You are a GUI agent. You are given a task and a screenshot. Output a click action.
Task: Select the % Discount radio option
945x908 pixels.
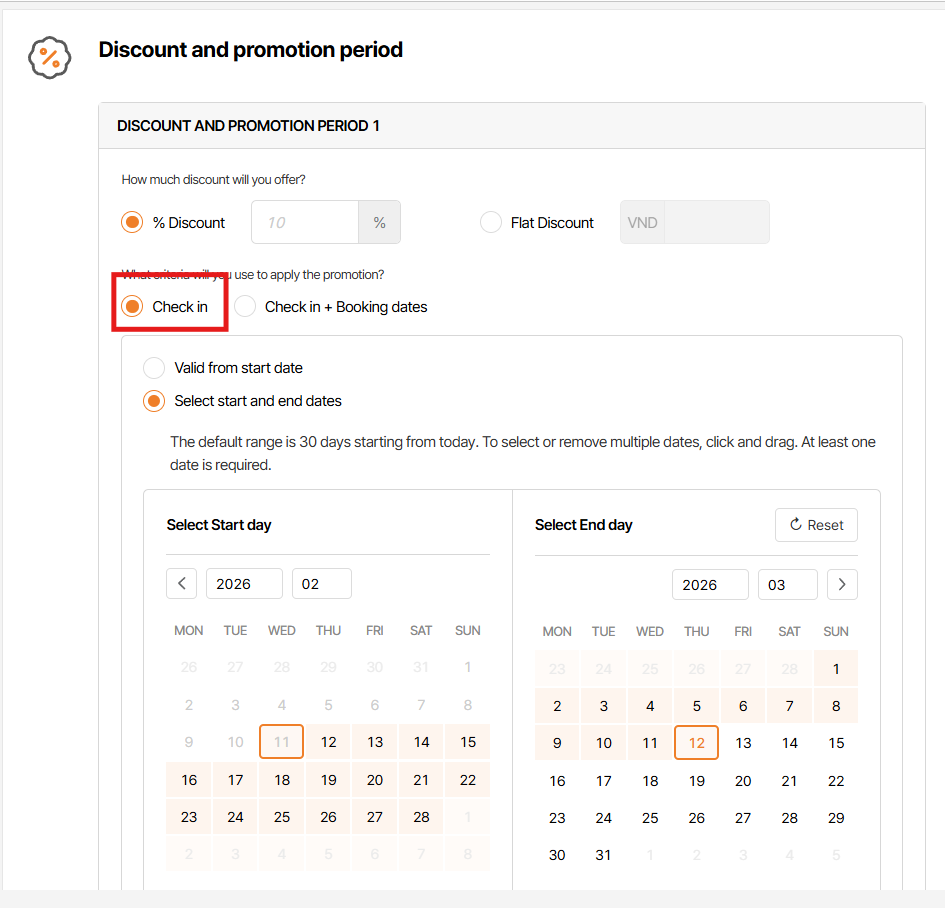tap(132, 223)
